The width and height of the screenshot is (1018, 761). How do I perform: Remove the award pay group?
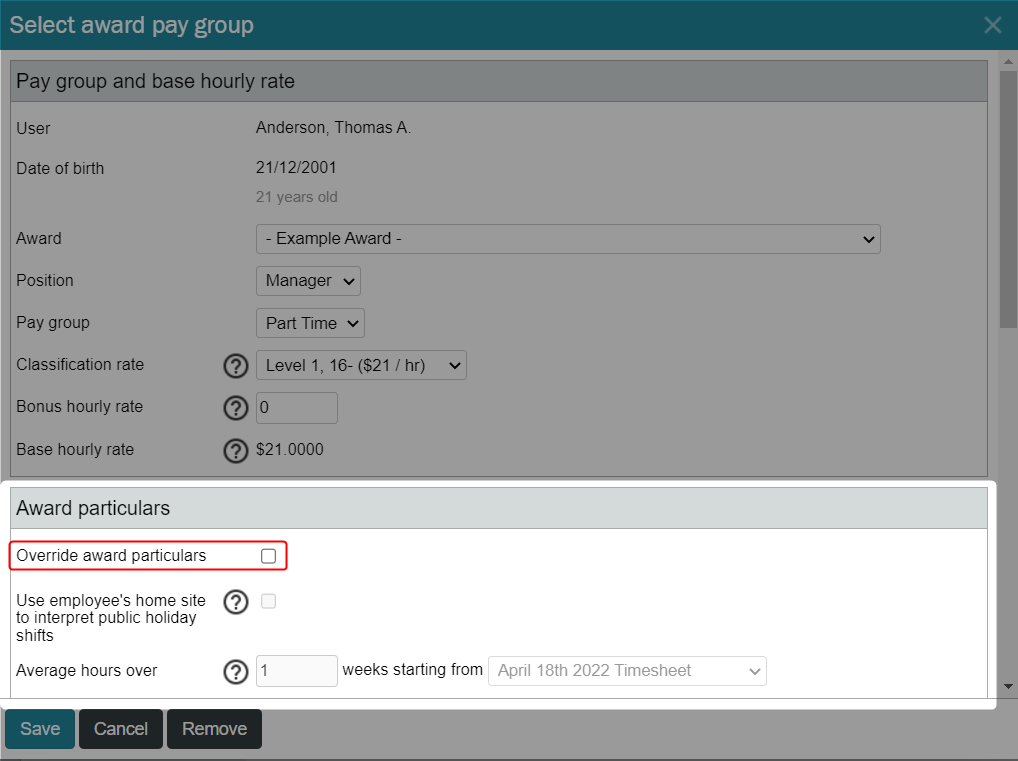214,729
